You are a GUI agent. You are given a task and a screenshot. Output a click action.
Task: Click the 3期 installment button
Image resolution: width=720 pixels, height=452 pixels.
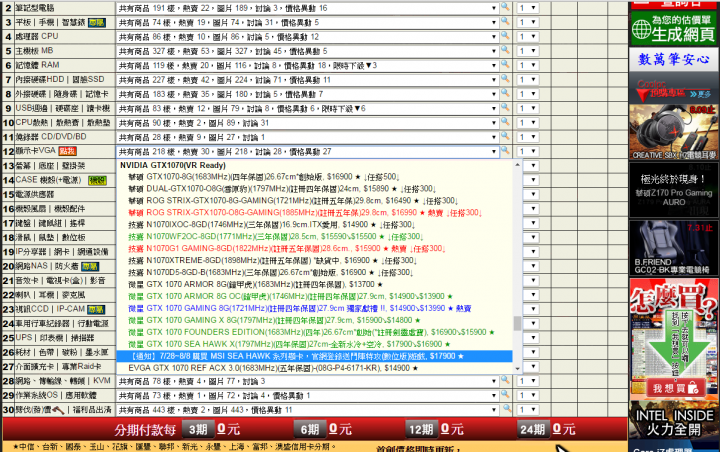tap(198, 429)
